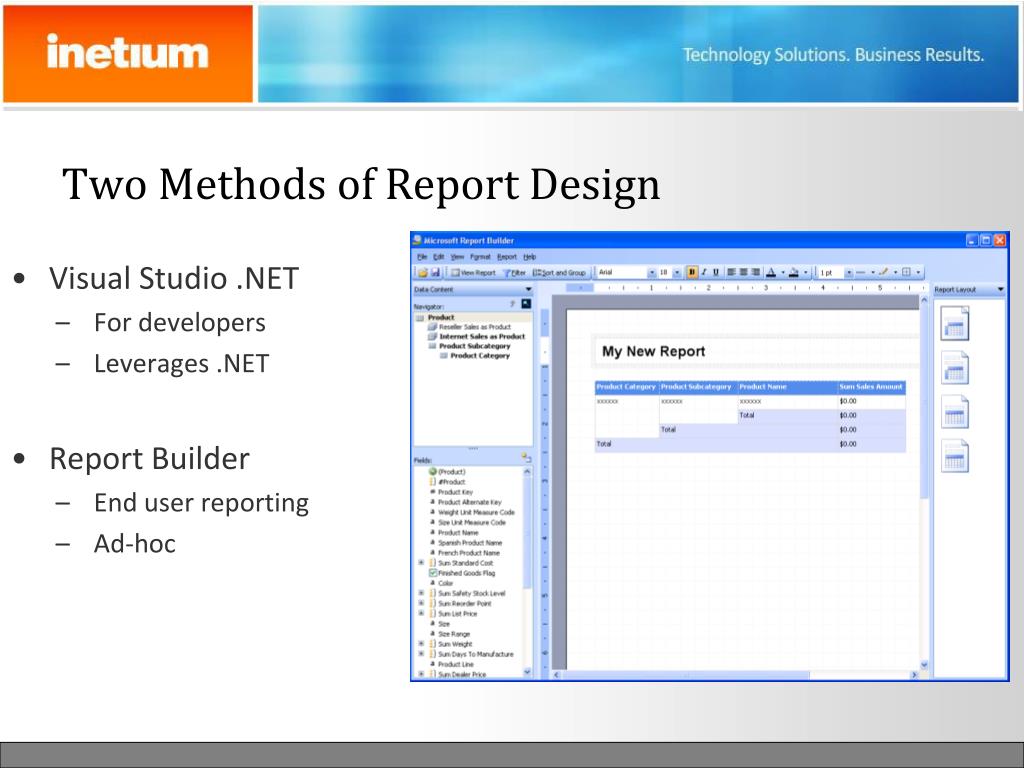Select the third Report Layout template icon
Screen dimensions: 1024x768
point(954,411)
